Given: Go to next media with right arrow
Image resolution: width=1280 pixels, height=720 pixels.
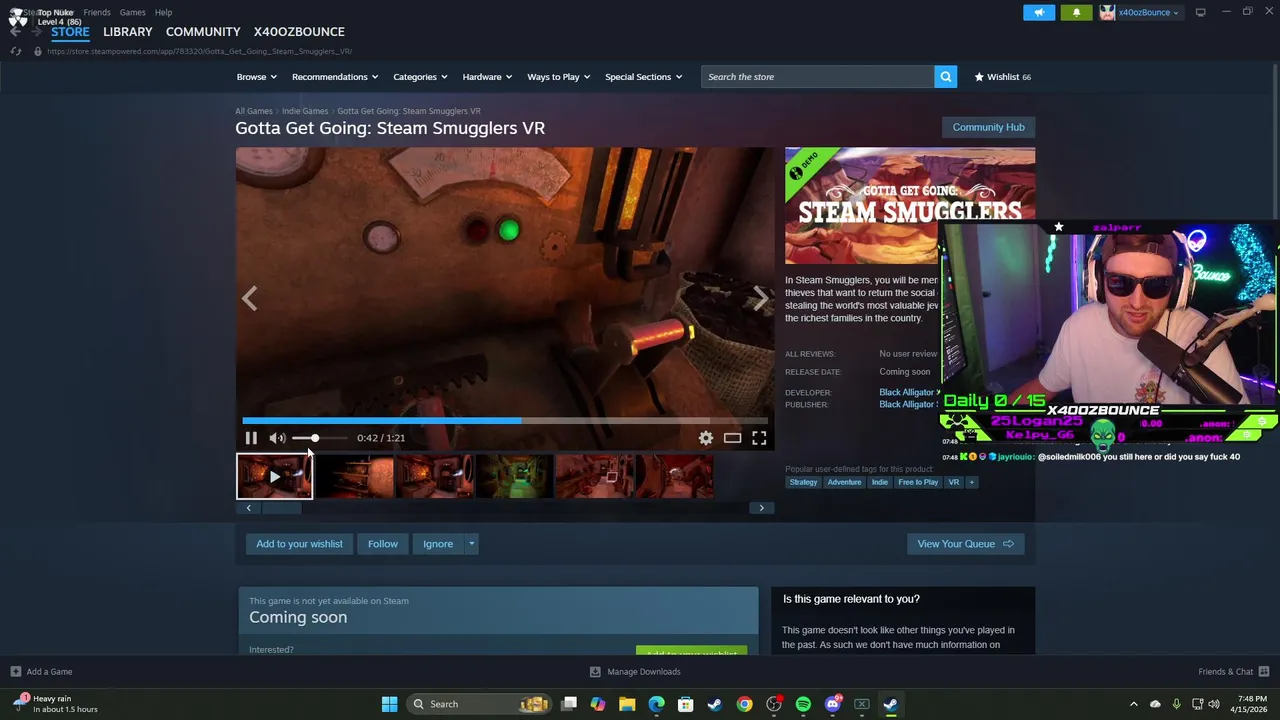Looking at the screenshot, I should (x=761, y=298).
